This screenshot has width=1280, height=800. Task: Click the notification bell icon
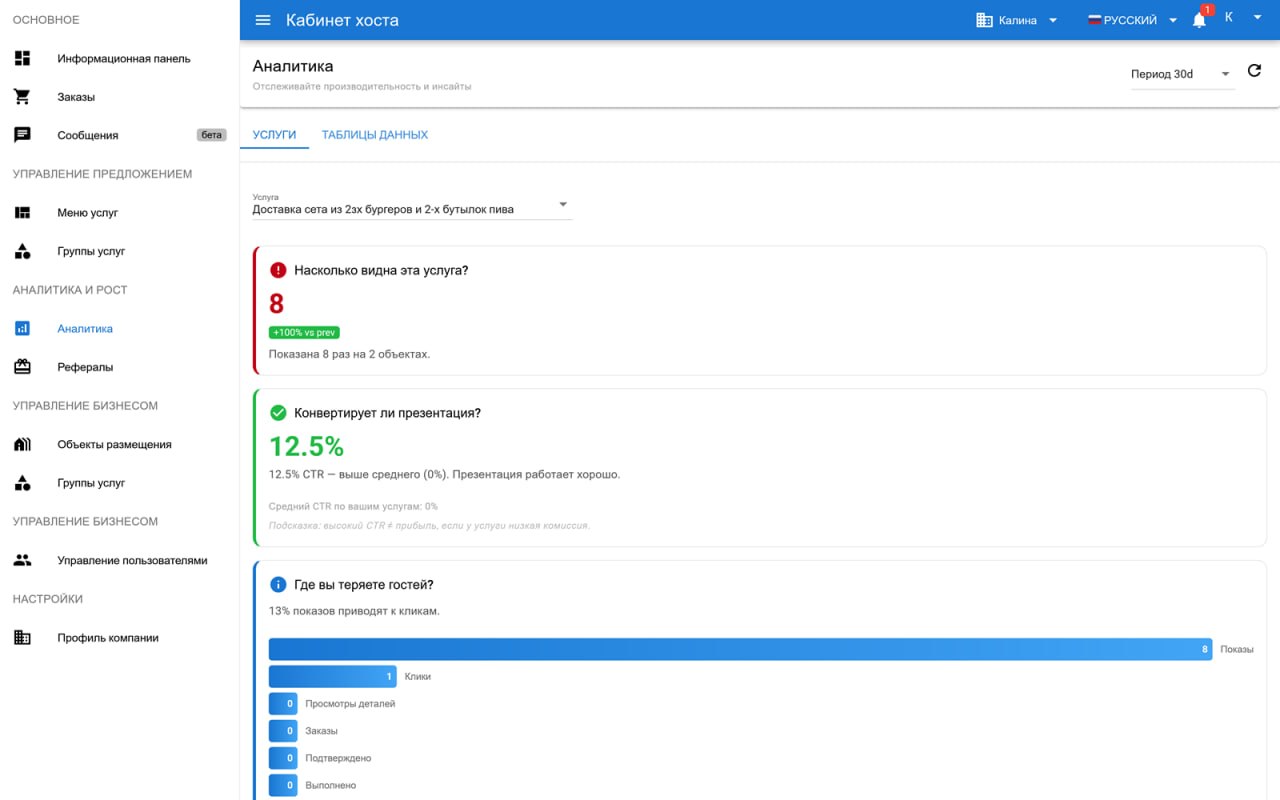[1199, 20]
